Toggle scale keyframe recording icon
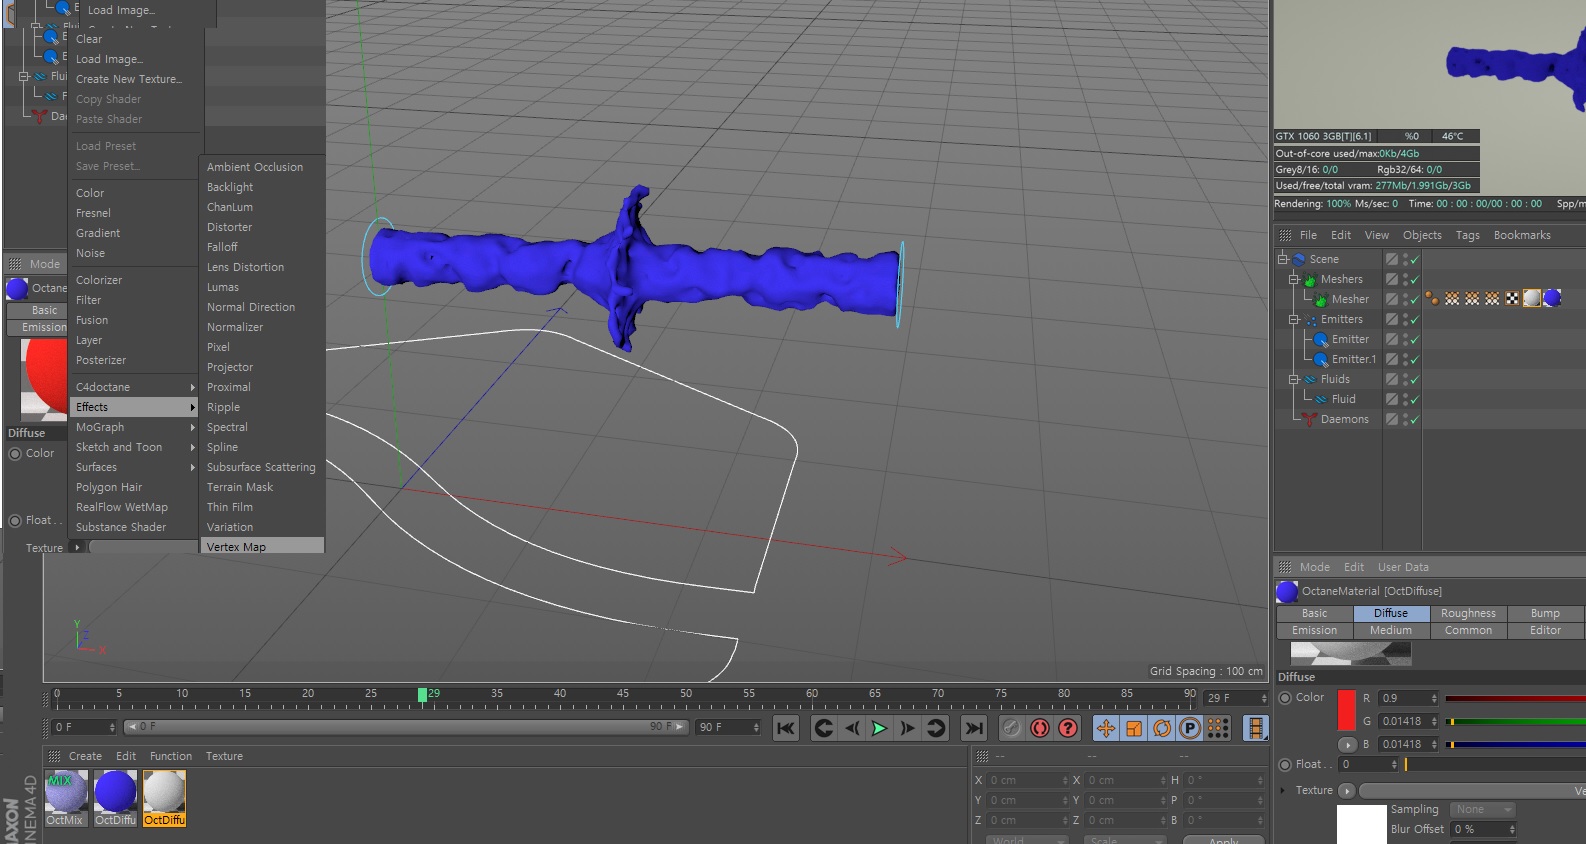Screen dimensions: 1586x844 point(1134,728)
